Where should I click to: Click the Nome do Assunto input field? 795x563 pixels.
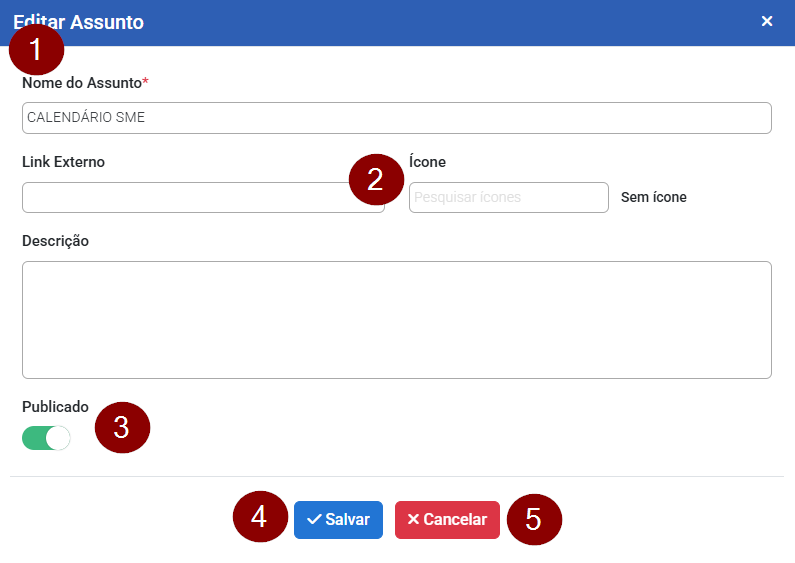click(396, 117)
